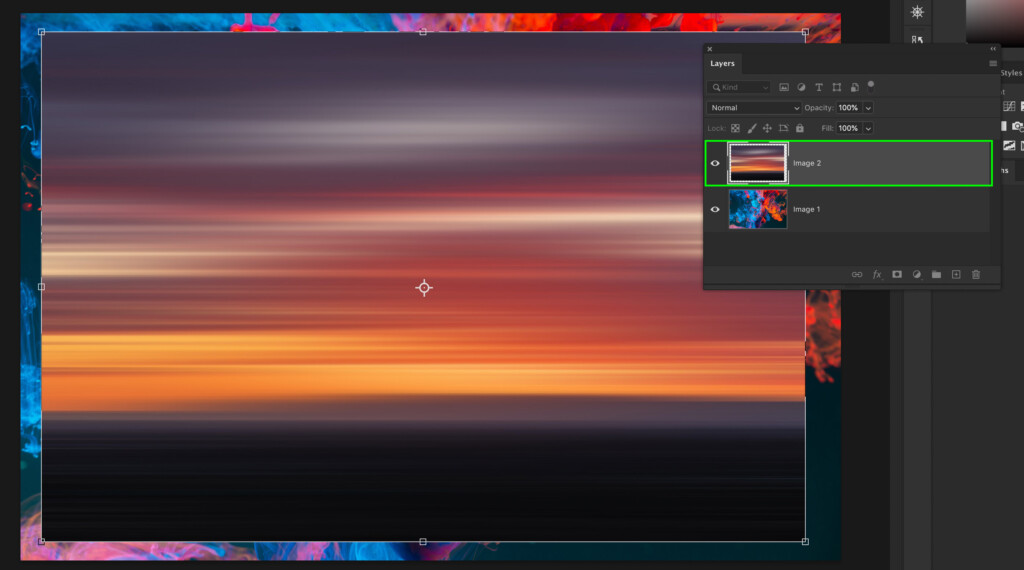Filter layers by type layers icon

(x=818, y=87)
